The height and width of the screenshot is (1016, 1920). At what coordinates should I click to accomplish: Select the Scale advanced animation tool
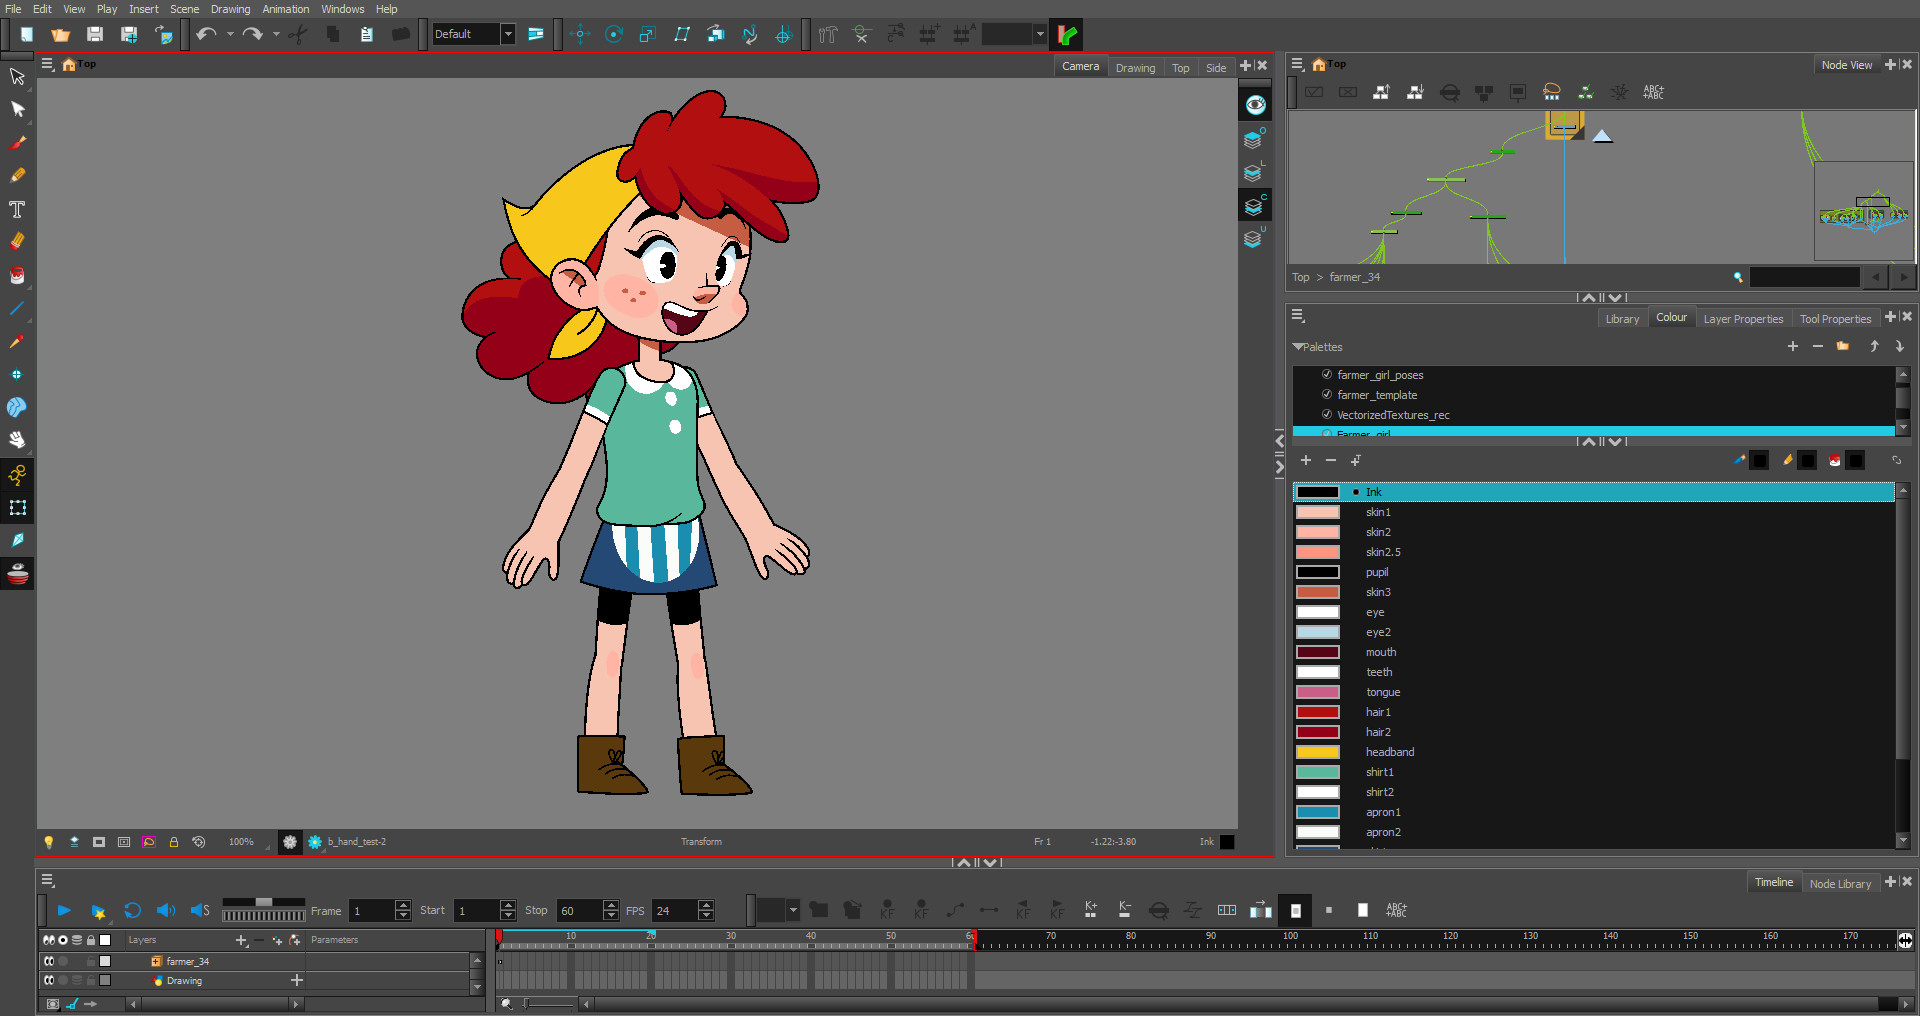[x=648, y=34]
